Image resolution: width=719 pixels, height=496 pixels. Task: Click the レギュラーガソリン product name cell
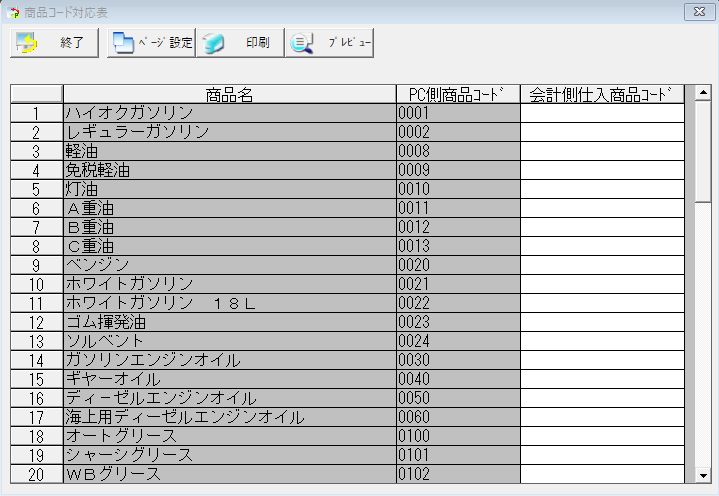pos(229,132)
